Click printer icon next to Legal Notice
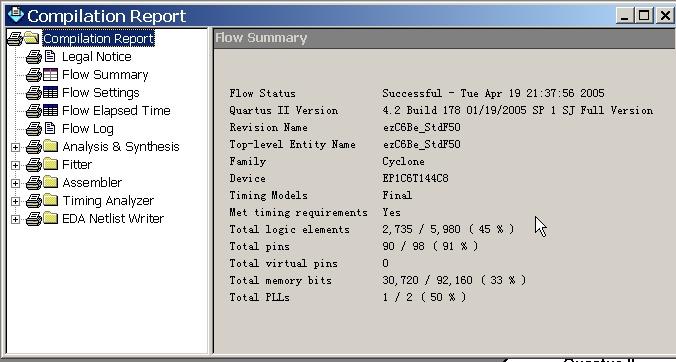This screenshot has height=362, width=676. (34, 57)
